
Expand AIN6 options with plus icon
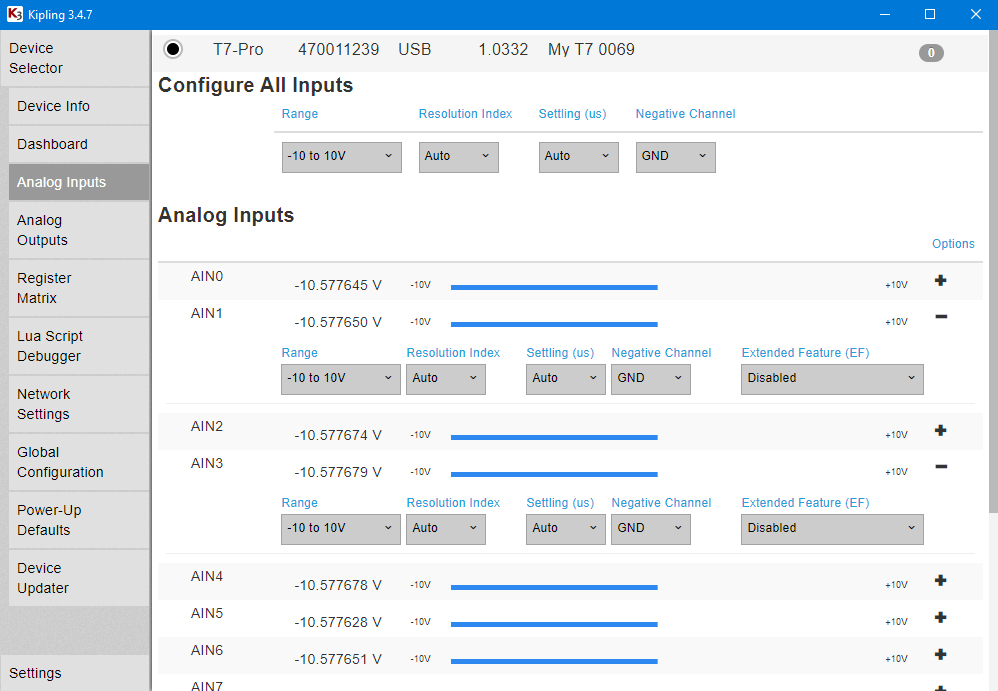click(940, 655)
